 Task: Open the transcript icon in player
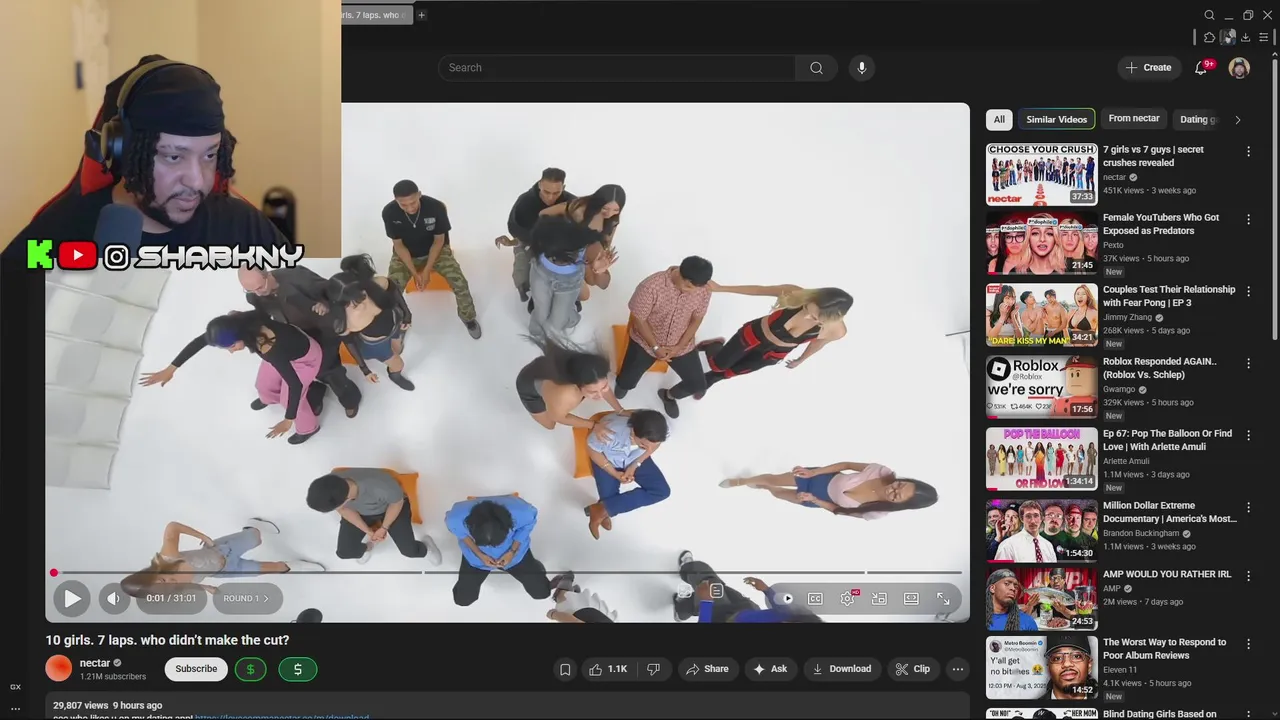coord(716,591)
